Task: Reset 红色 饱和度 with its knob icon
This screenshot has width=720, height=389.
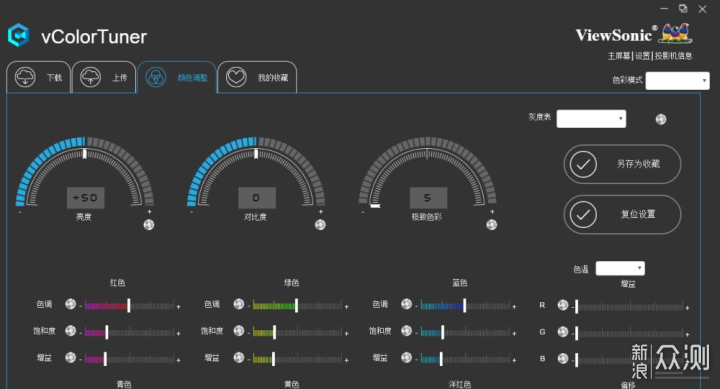Action: click(70, 331)
